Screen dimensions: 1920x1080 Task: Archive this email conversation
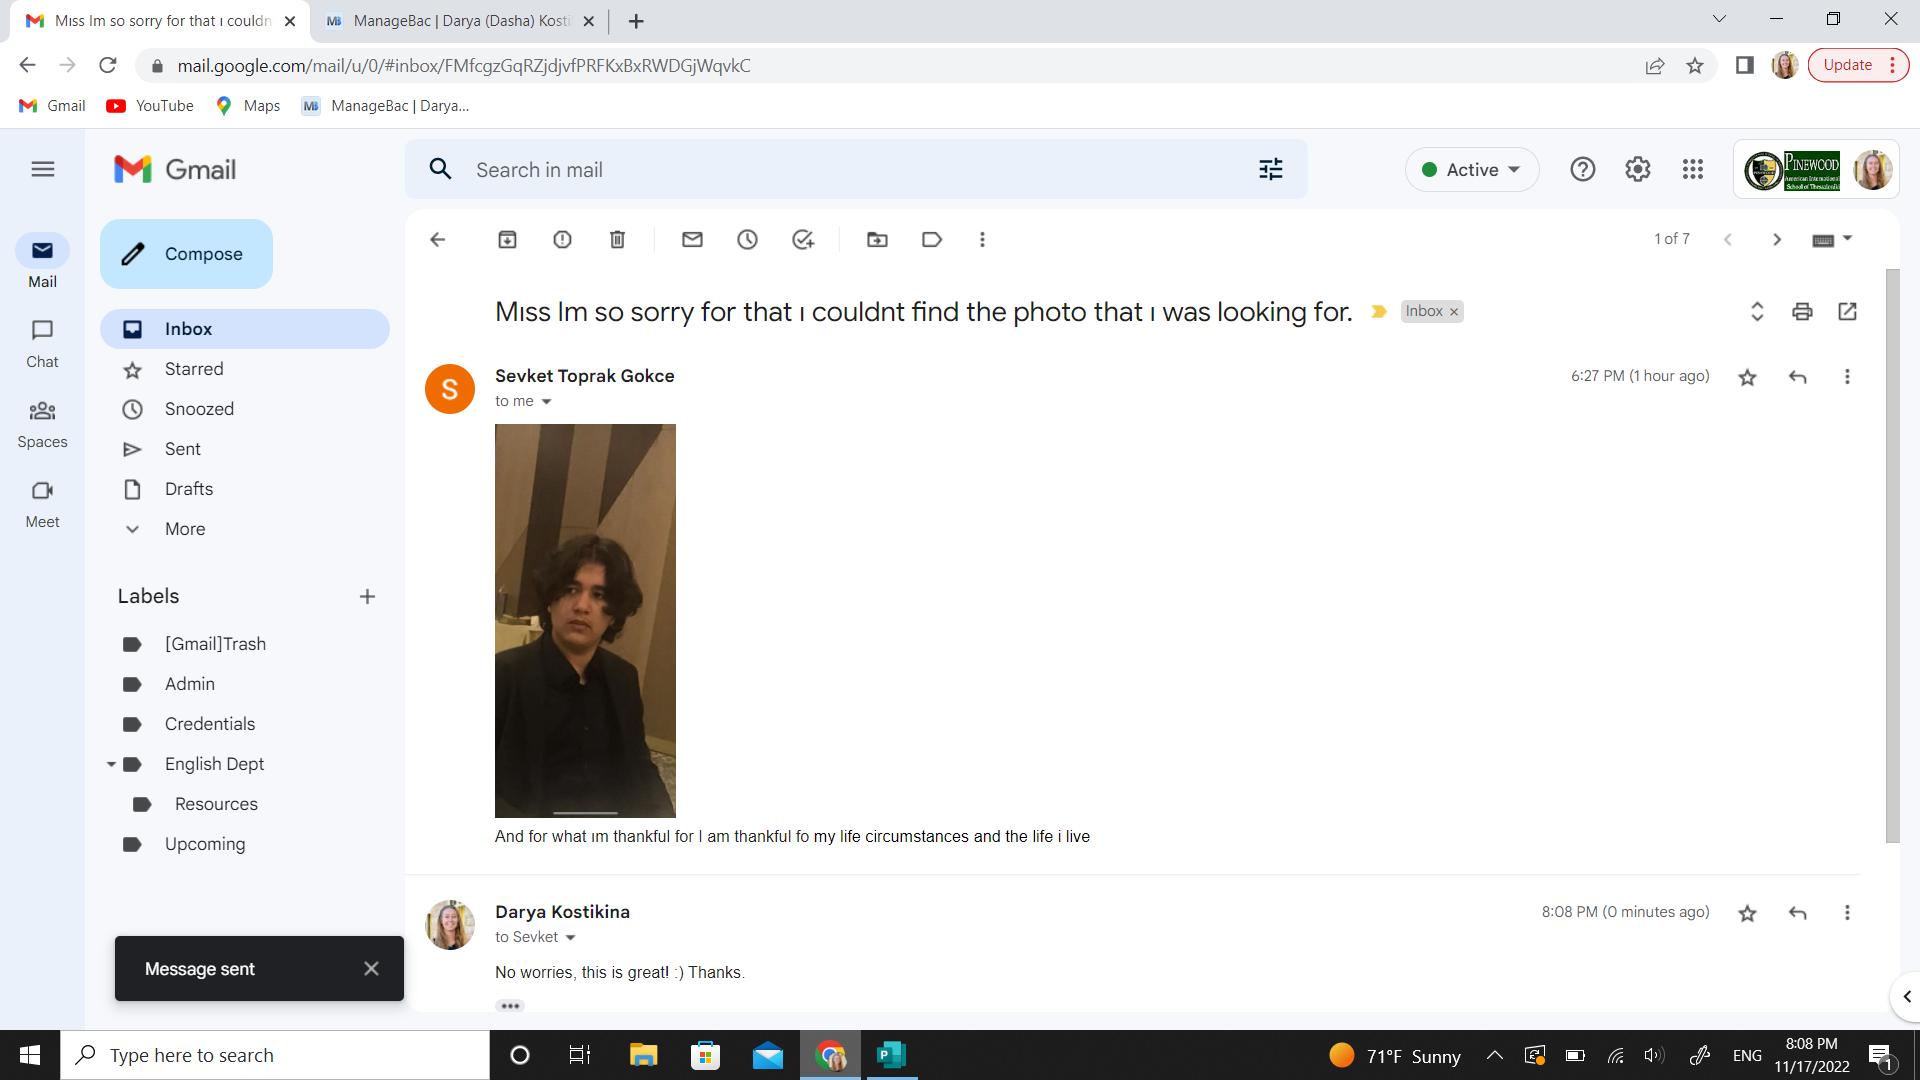[507, 239]
